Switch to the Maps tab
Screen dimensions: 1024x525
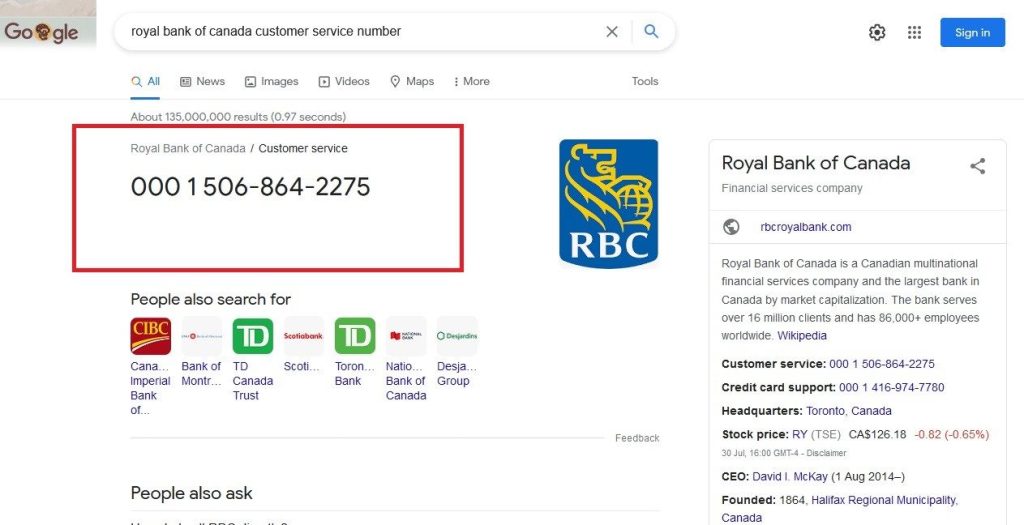coord(412,82)
